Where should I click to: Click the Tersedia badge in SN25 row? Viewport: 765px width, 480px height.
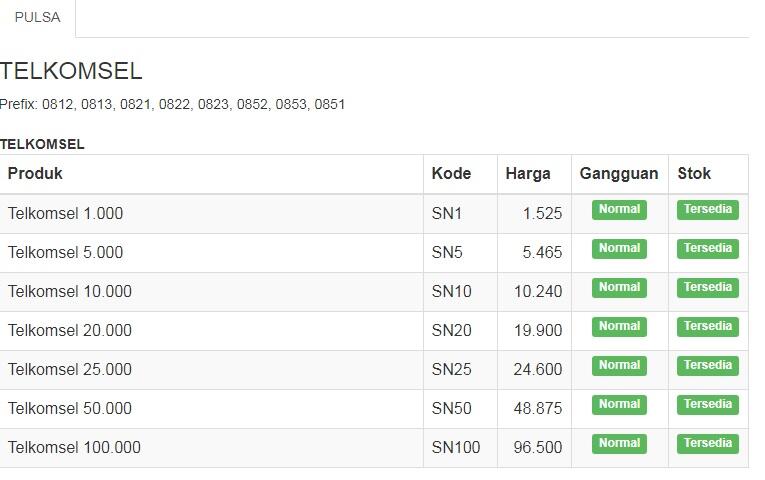pos(708,366)
